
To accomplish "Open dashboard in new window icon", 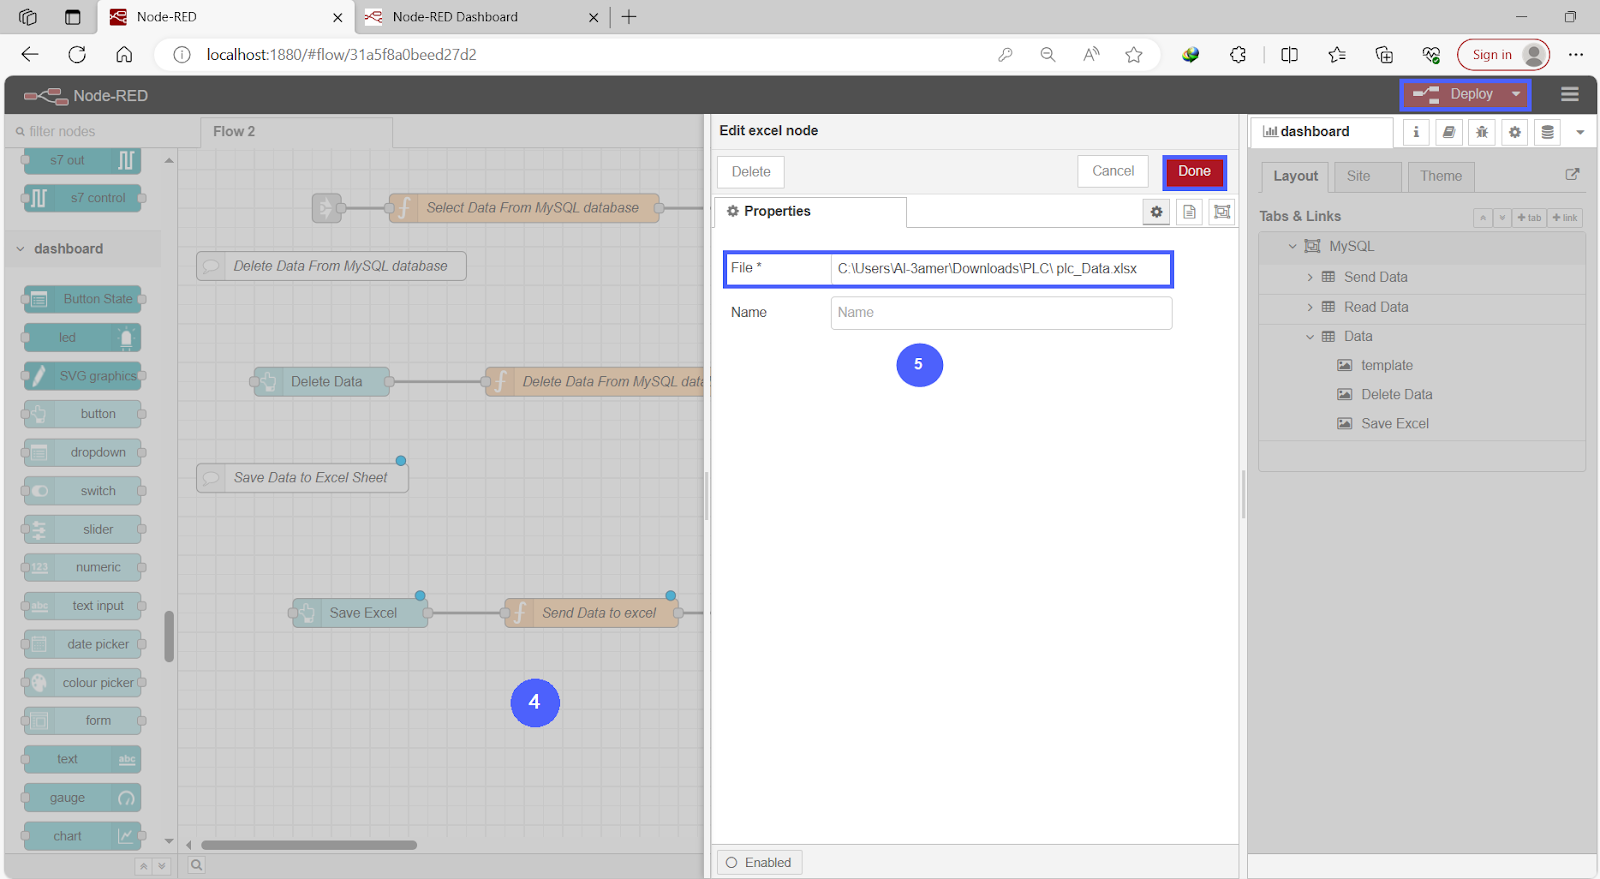I will (x=1572, y=174).
